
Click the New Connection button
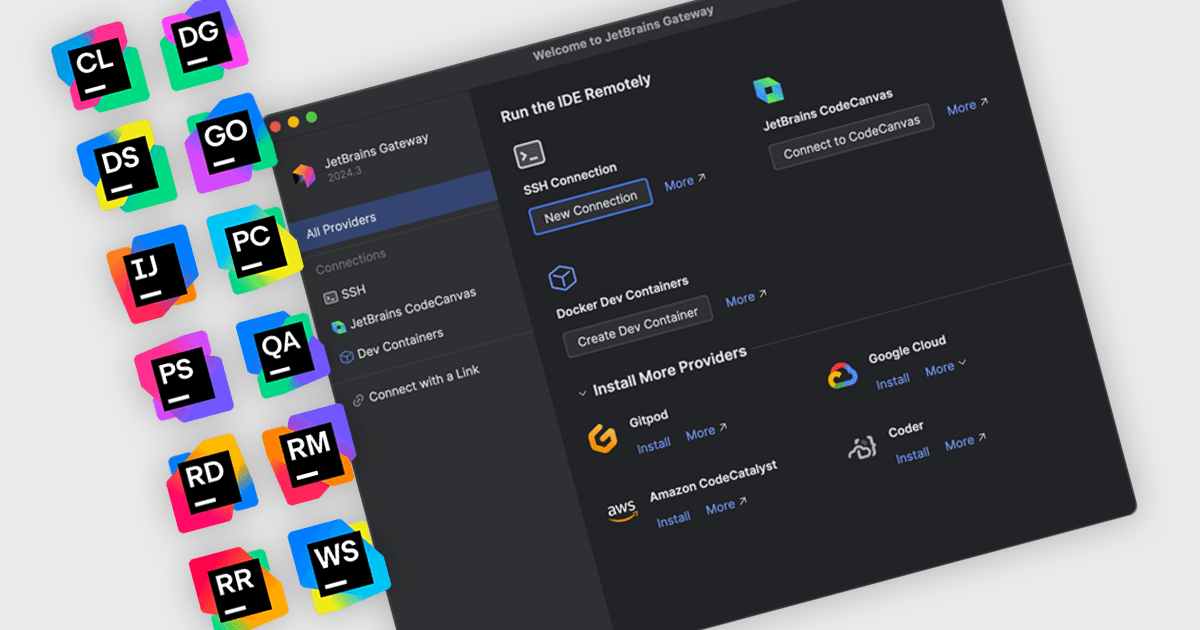coord(591,206)
